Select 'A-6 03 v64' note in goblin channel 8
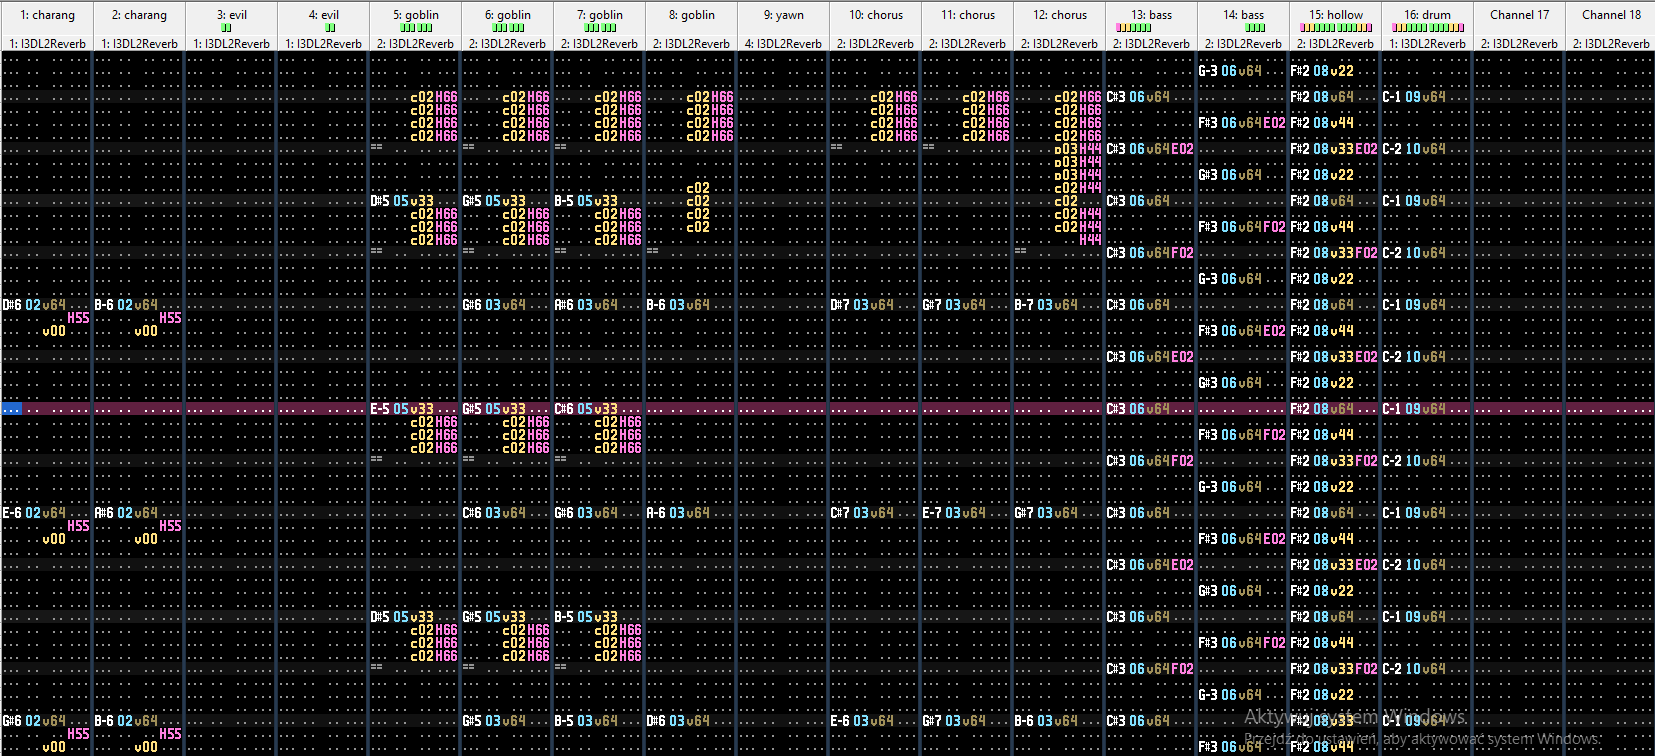Image resolution: width=1655 pixels, height=756 pixels. 678,513
